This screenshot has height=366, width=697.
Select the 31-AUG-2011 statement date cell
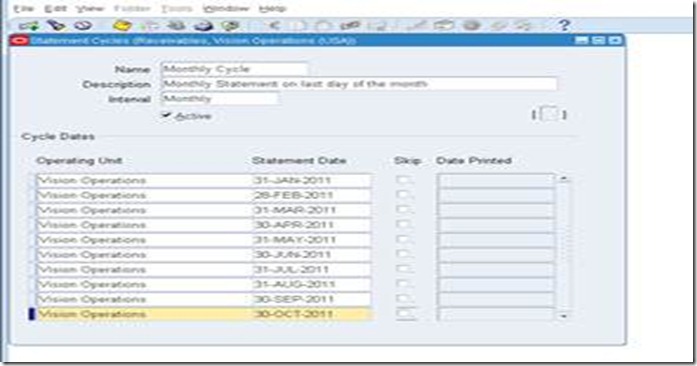click(x=311, y=284)
